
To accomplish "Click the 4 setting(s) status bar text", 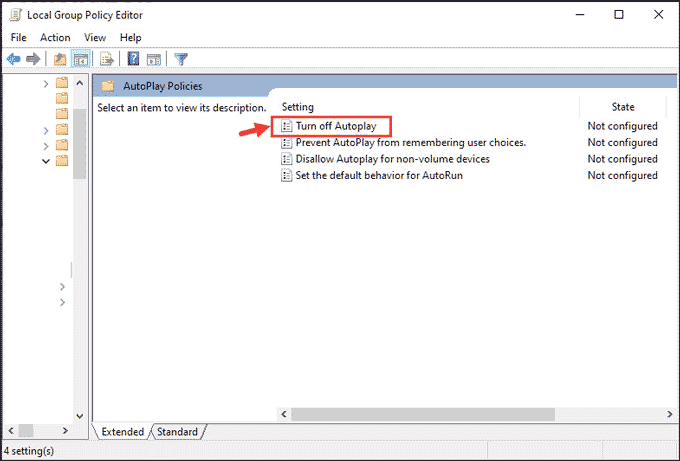I will click(x=29, y=451).
